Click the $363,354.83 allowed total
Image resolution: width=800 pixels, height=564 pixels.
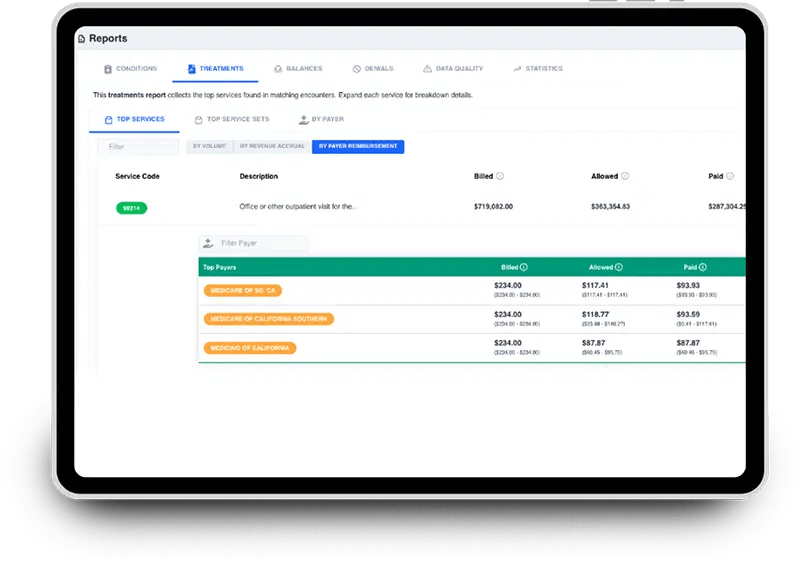610,207
